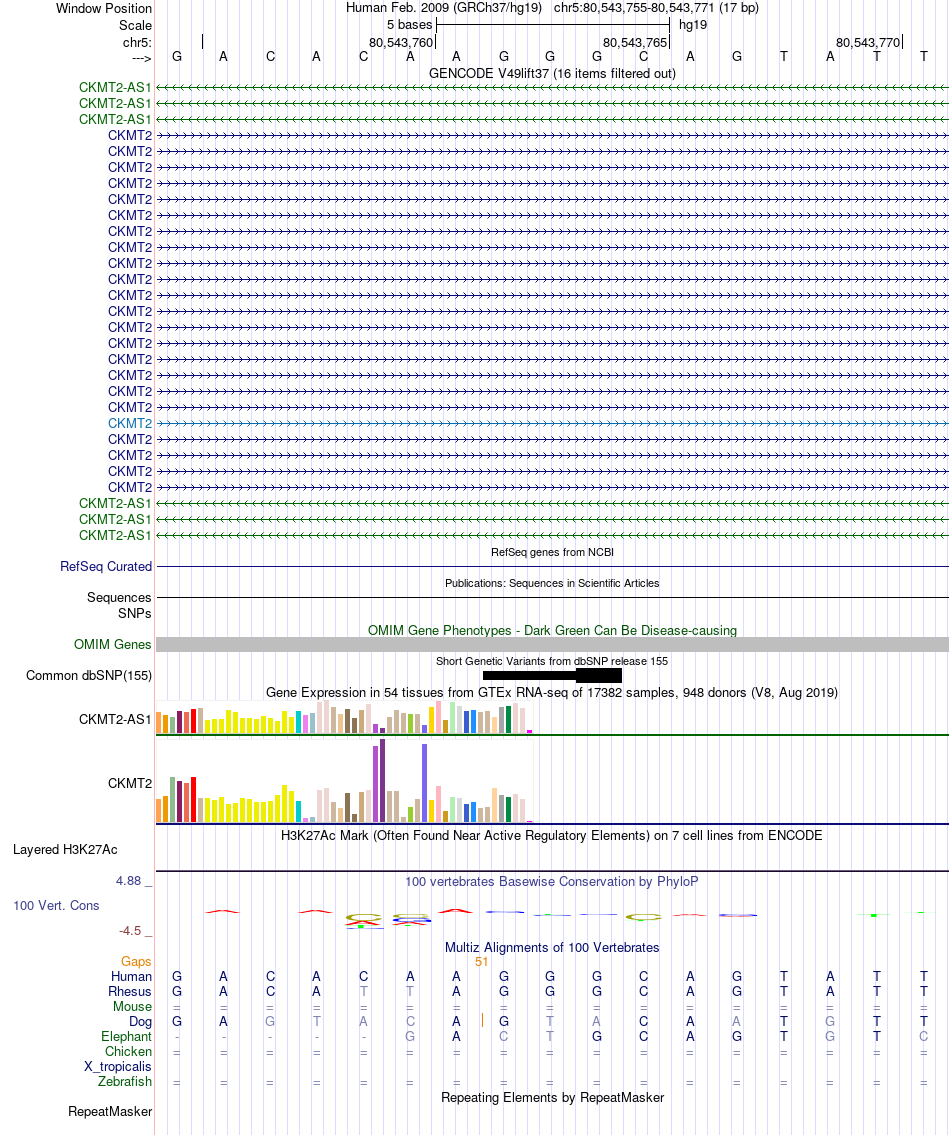Click the 80,543,760 ruler coordinate

400,43
